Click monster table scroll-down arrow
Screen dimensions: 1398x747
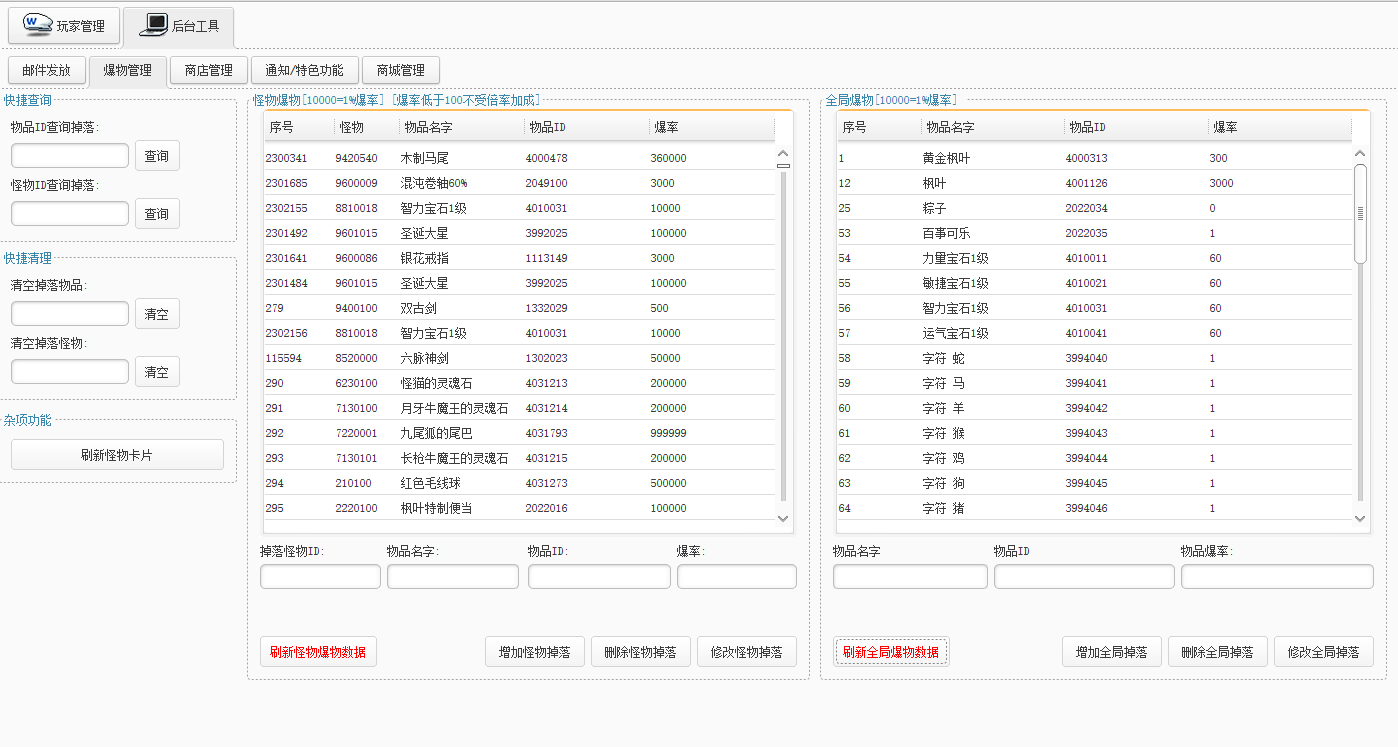pos(783,518)
